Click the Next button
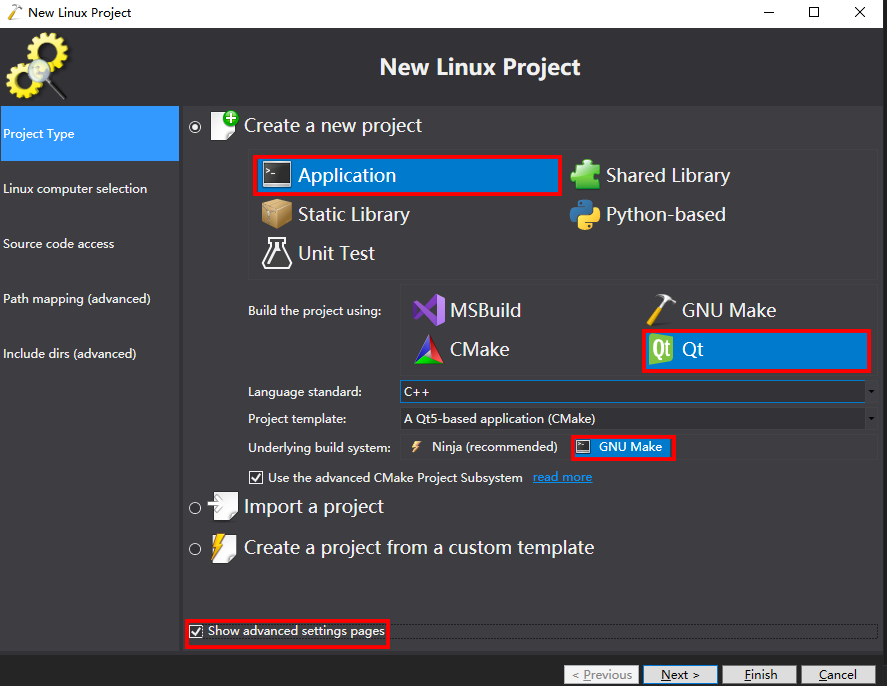 click(x=680, y=675)
